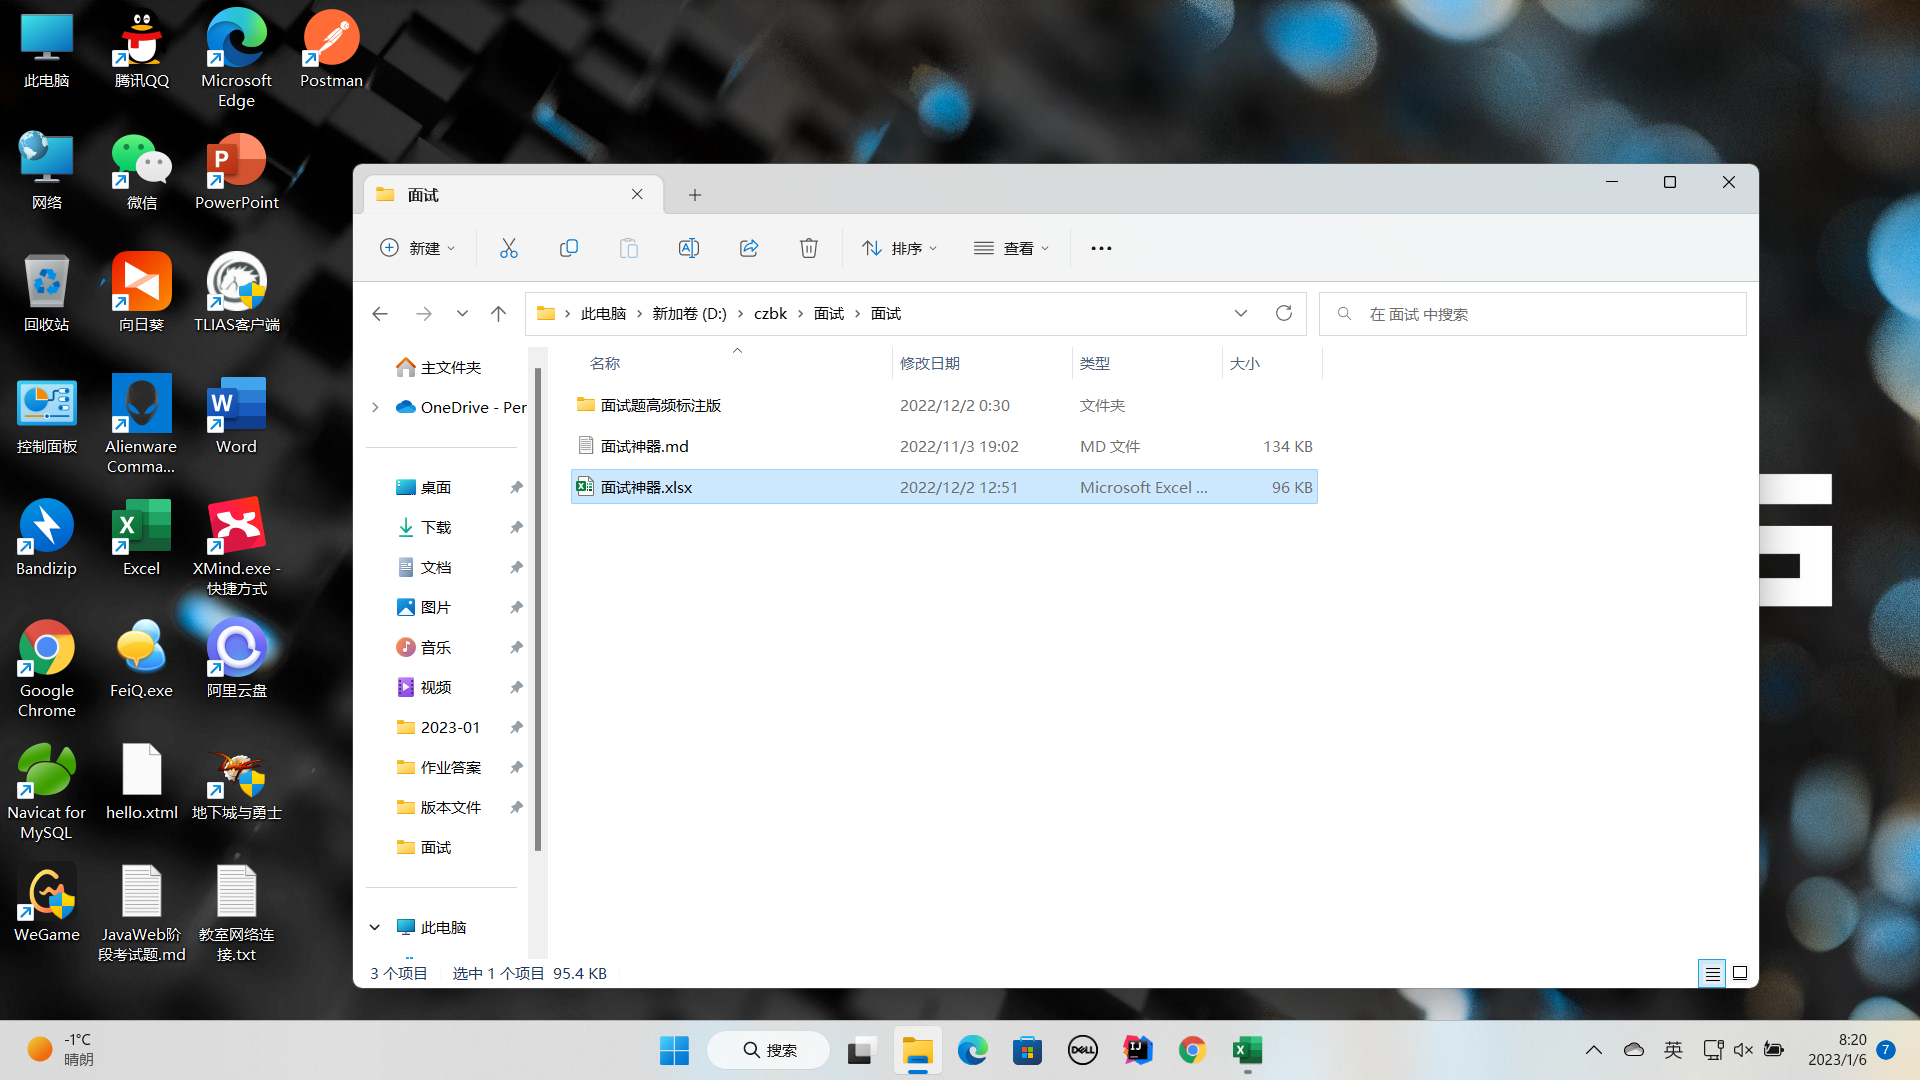Image resolution: width=1920 pixels, height=1080 pixels.
Task: Unpin 桌面 from quick access
Action: [516, 487]
